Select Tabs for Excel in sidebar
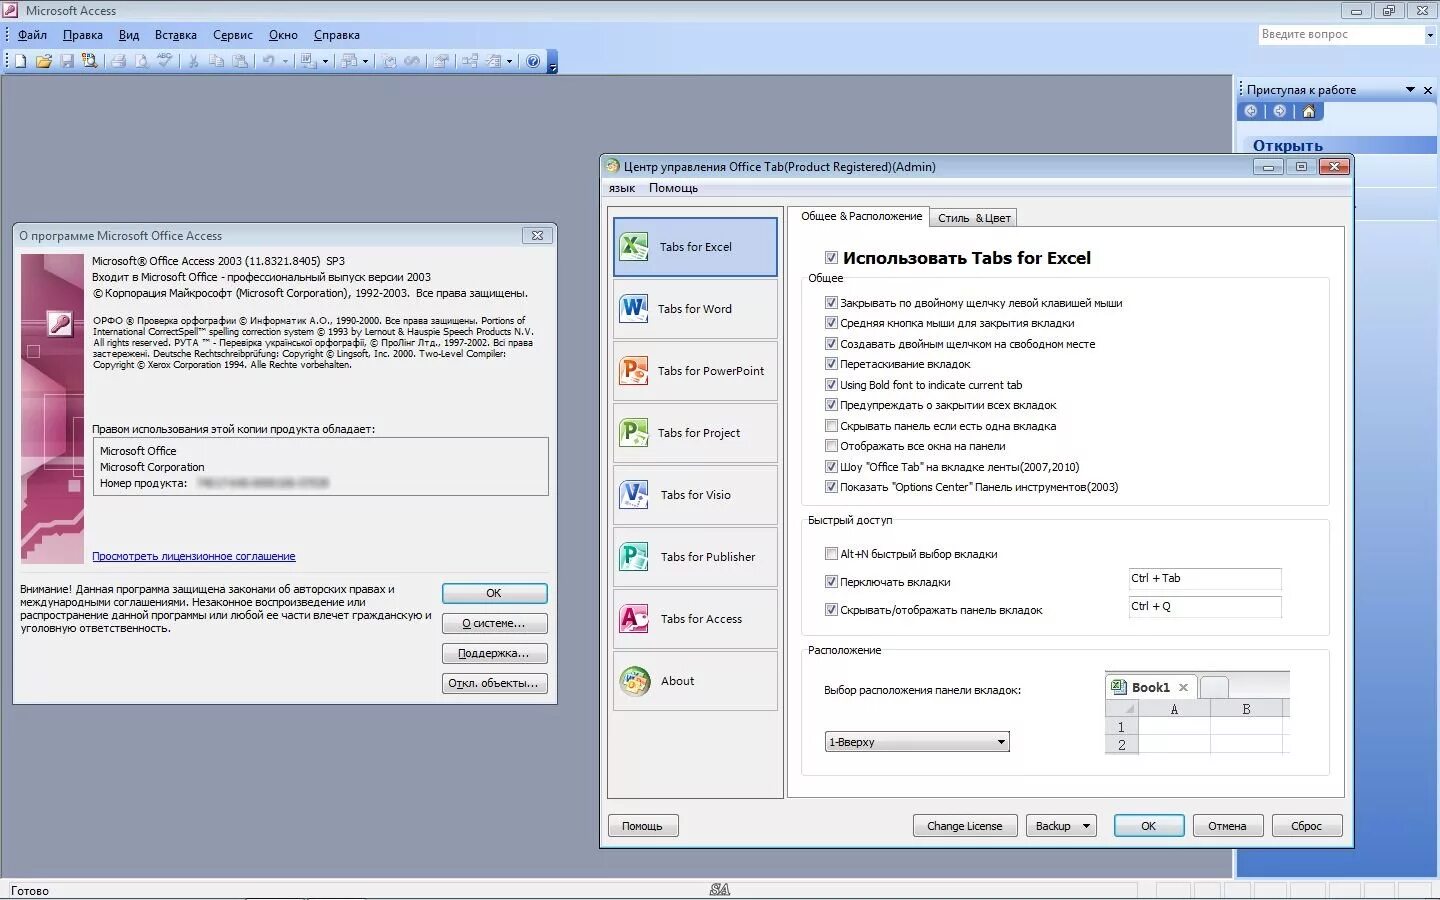The height and width of the screenshot is (900, 1440). (695, 247)
